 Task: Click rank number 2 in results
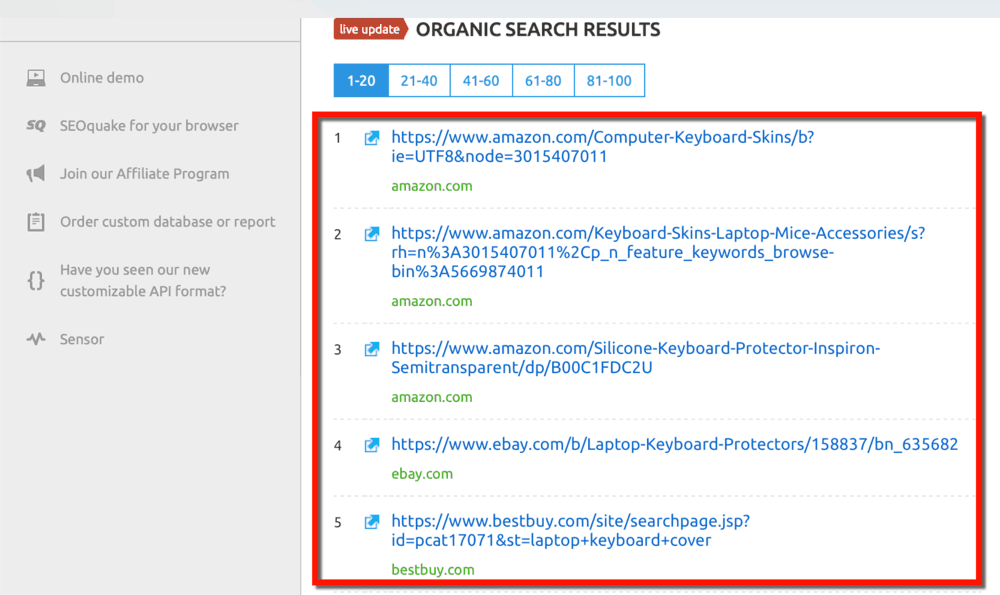(x=338, y=235)
